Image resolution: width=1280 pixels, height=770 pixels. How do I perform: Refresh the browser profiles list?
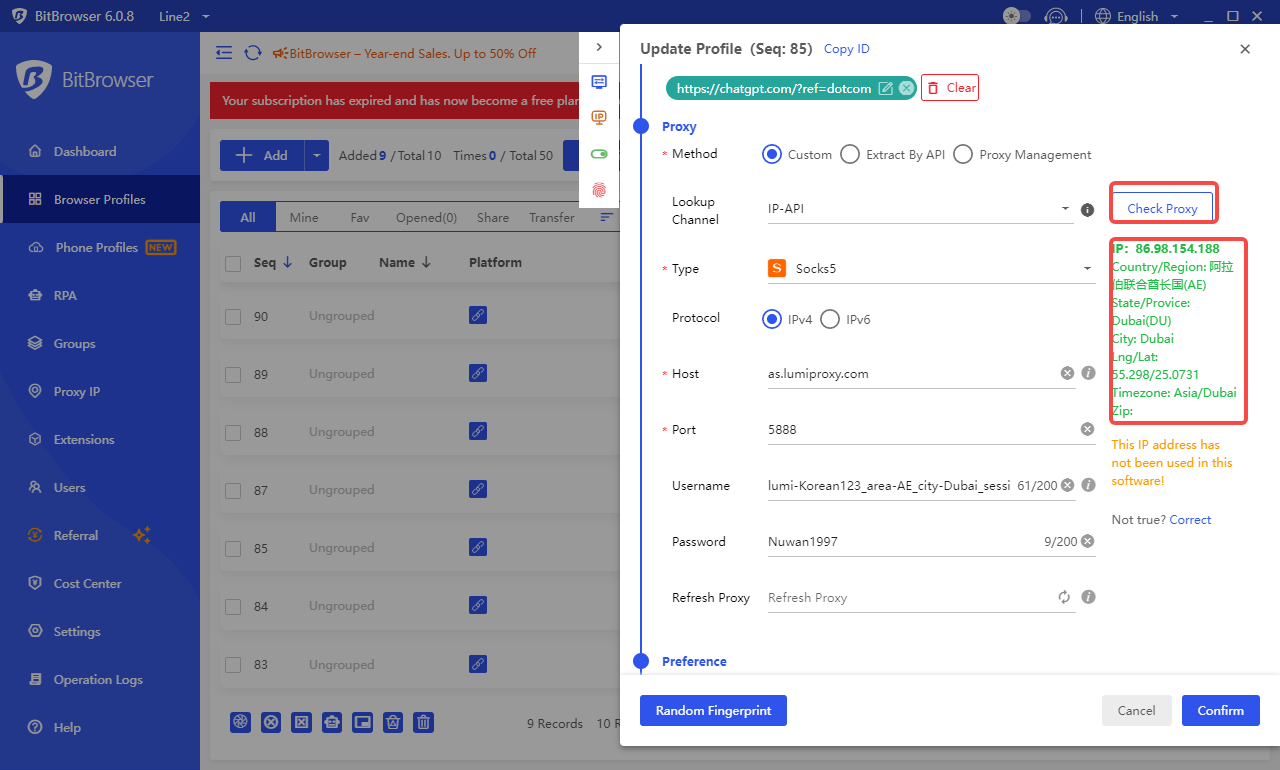(253, 53)
